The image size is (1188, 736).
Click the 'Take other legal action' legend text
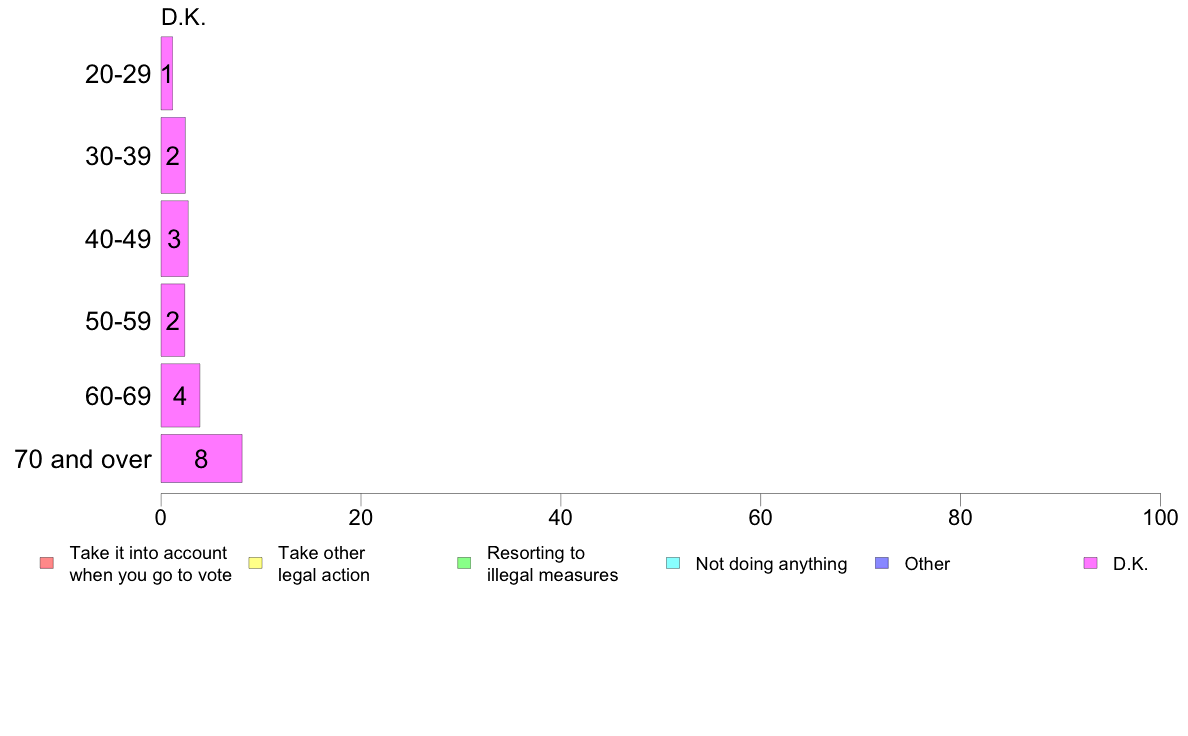coord(324,564)
